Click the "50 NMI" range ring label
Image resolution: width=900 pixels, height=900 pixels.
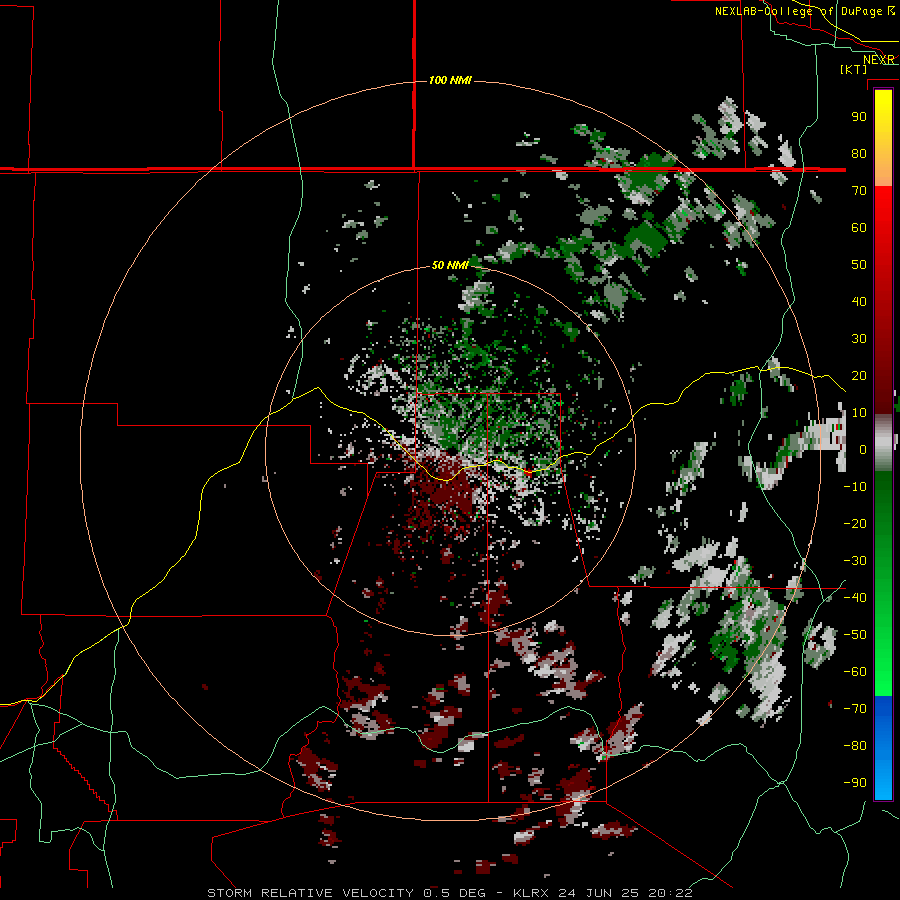pyautogui.click(x=450, y=265)
